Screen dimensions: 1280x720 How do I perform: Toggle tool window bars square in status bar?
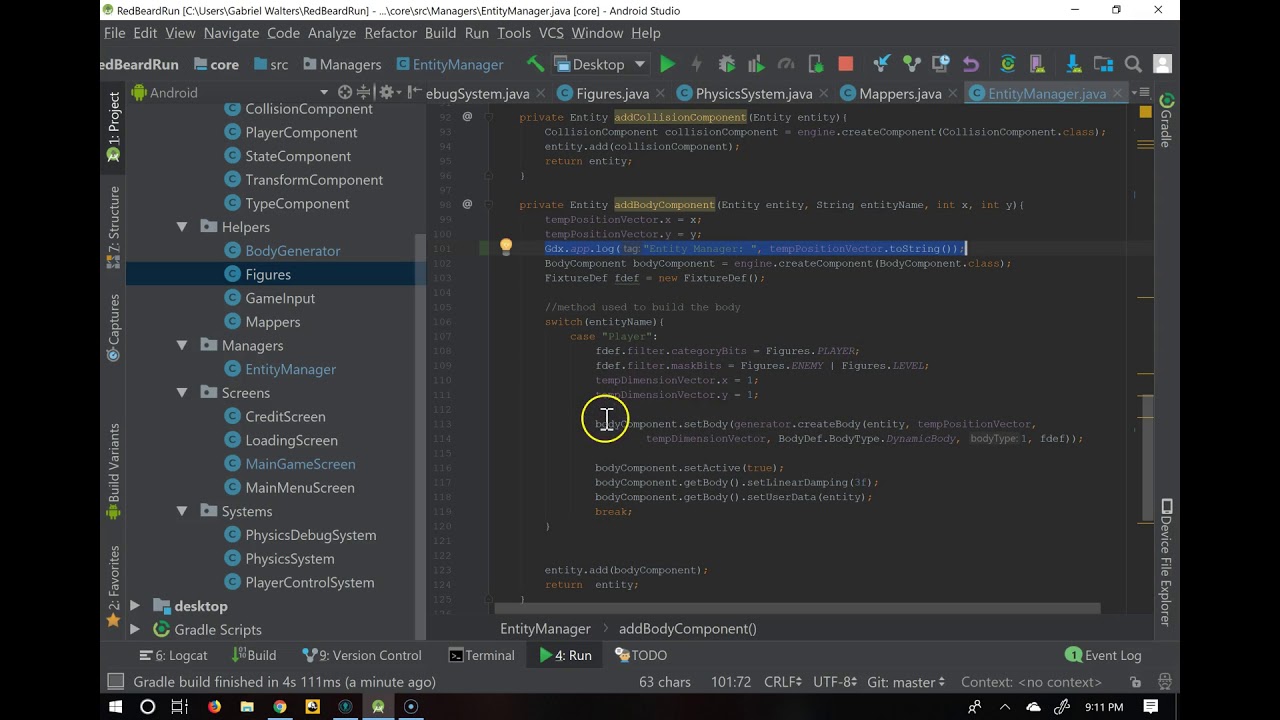click(116, 682)
